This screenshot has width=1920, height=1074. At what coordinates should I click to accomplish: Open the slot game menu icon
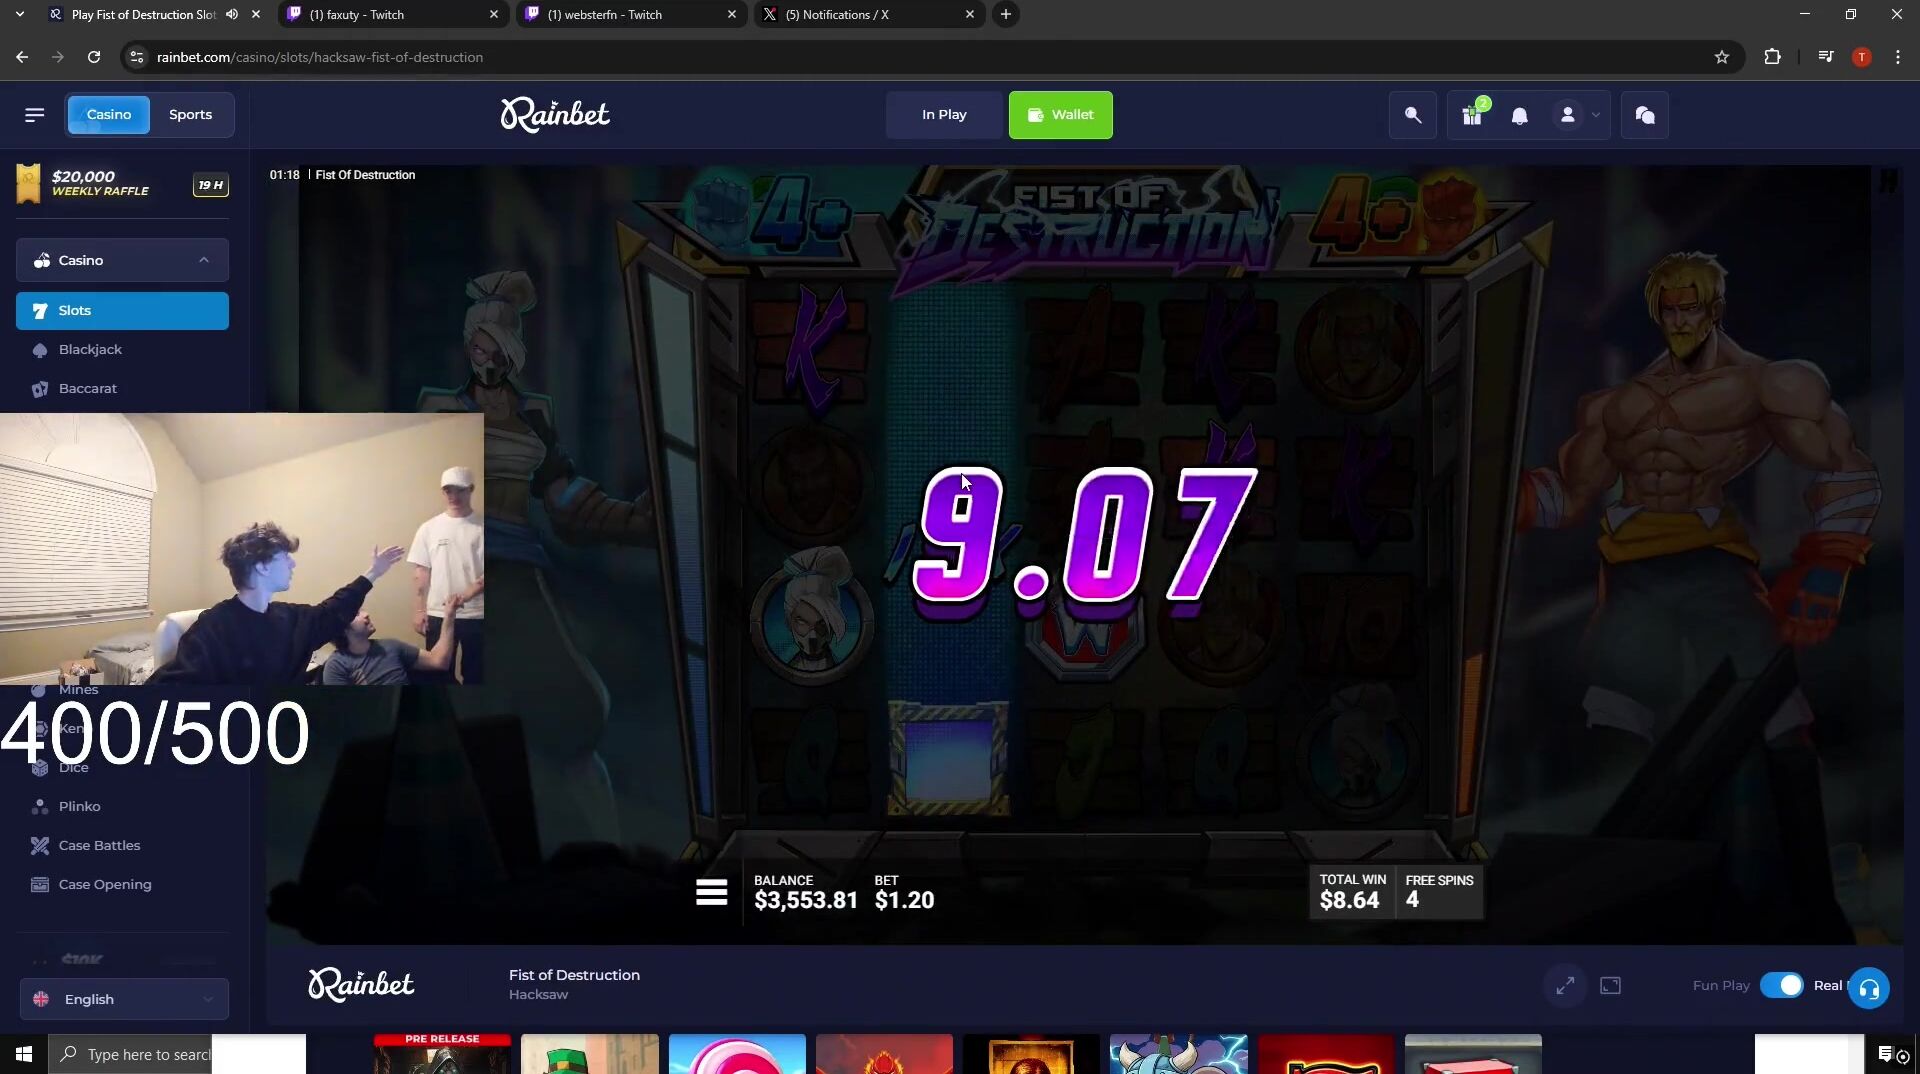pos(712,892)
